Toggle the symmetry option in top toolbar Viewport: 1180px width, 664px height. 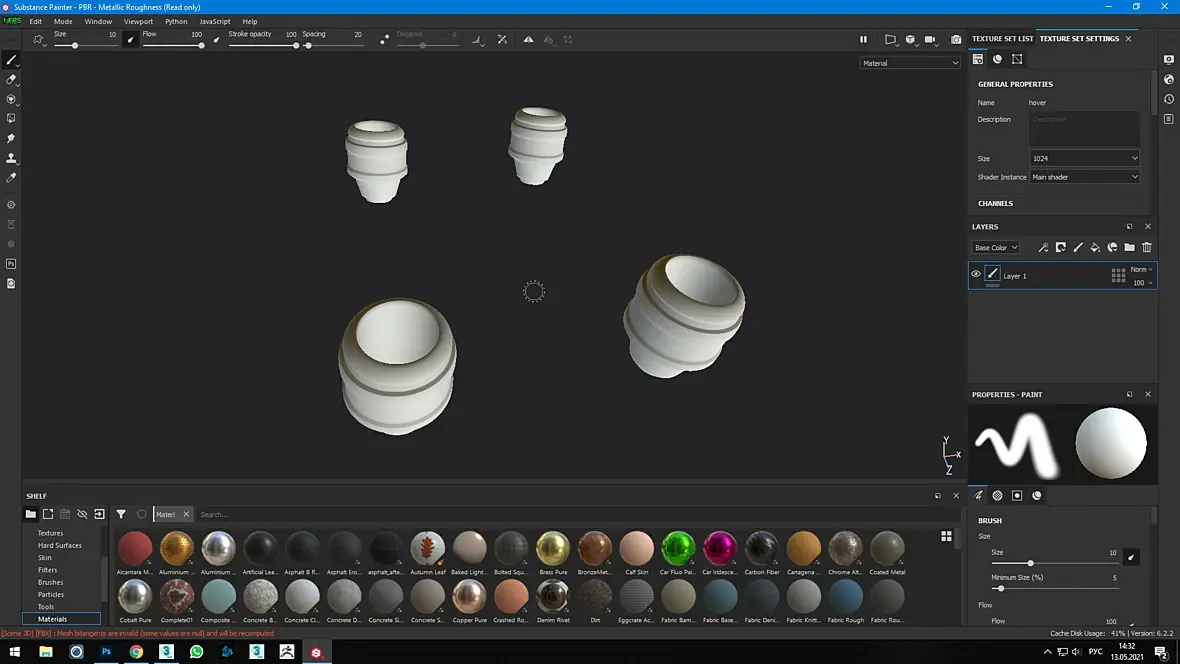(x=528, y=39)
